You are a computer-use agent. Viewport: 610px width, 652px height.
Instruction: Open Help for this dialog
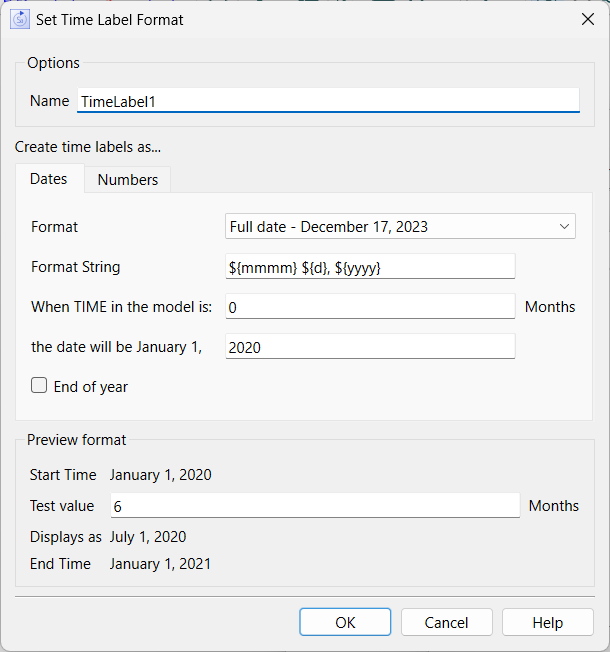(x=548, y=622)
